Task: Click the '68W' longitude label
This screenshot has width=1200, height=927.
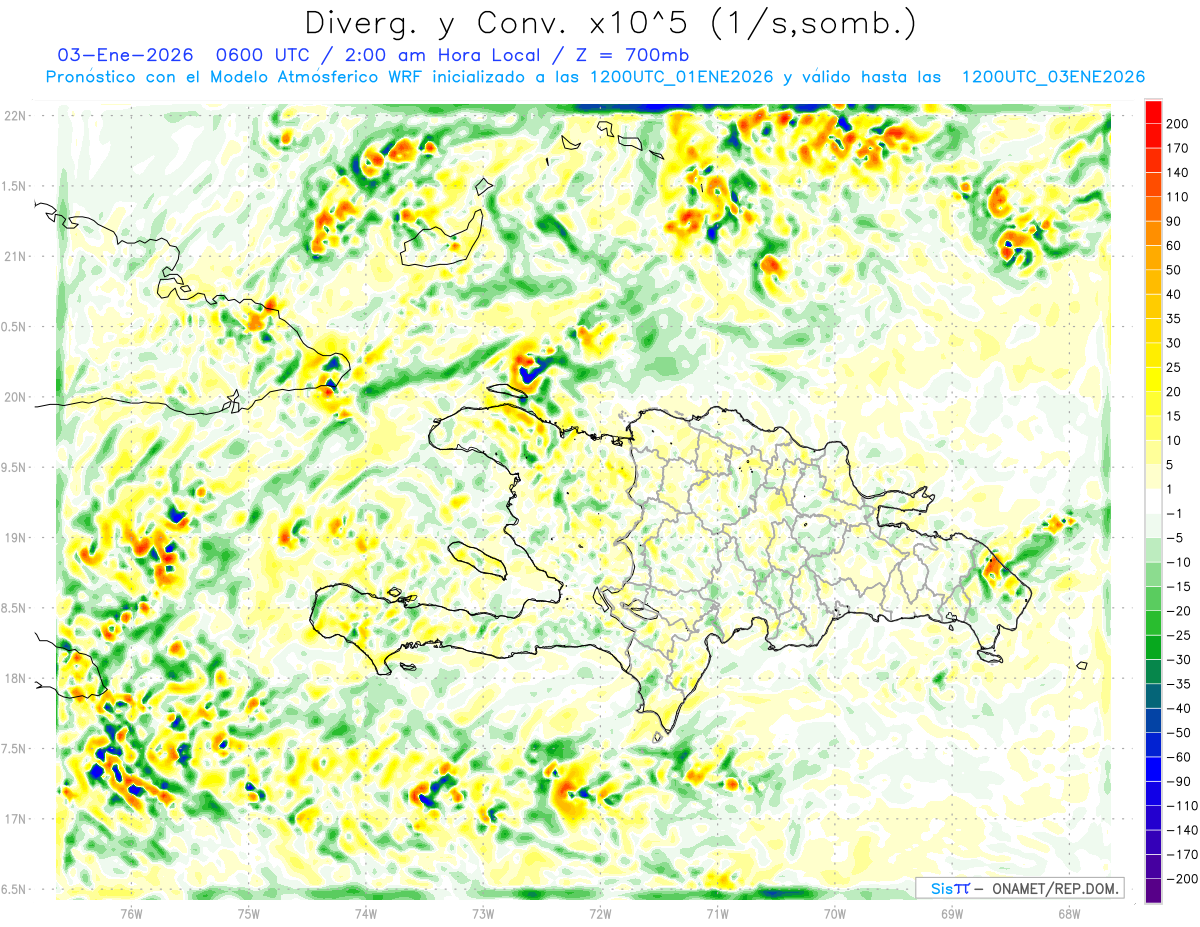Action: pyautogui.click(x=1069, y=913)
